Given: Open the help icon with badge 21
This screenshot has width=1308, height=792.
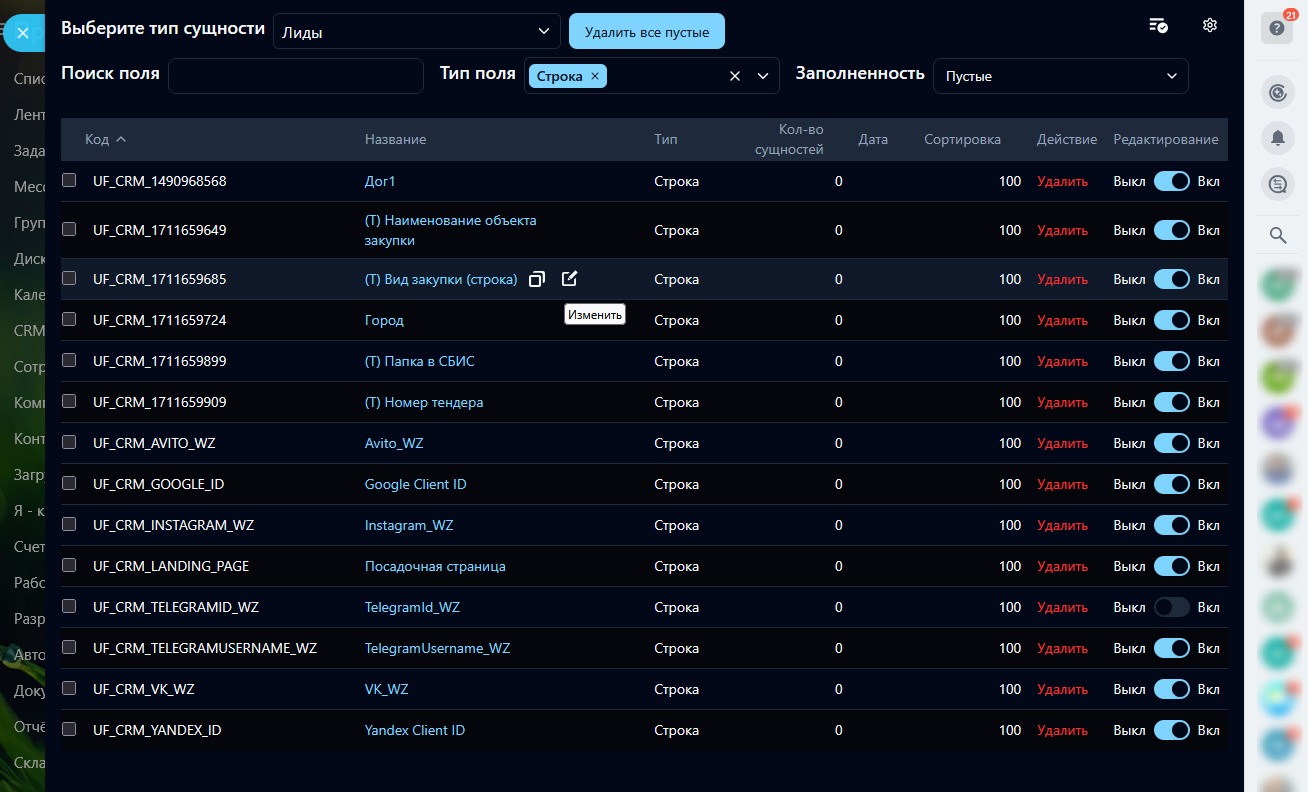Looking at the screenshot, I should (1277, 28).
